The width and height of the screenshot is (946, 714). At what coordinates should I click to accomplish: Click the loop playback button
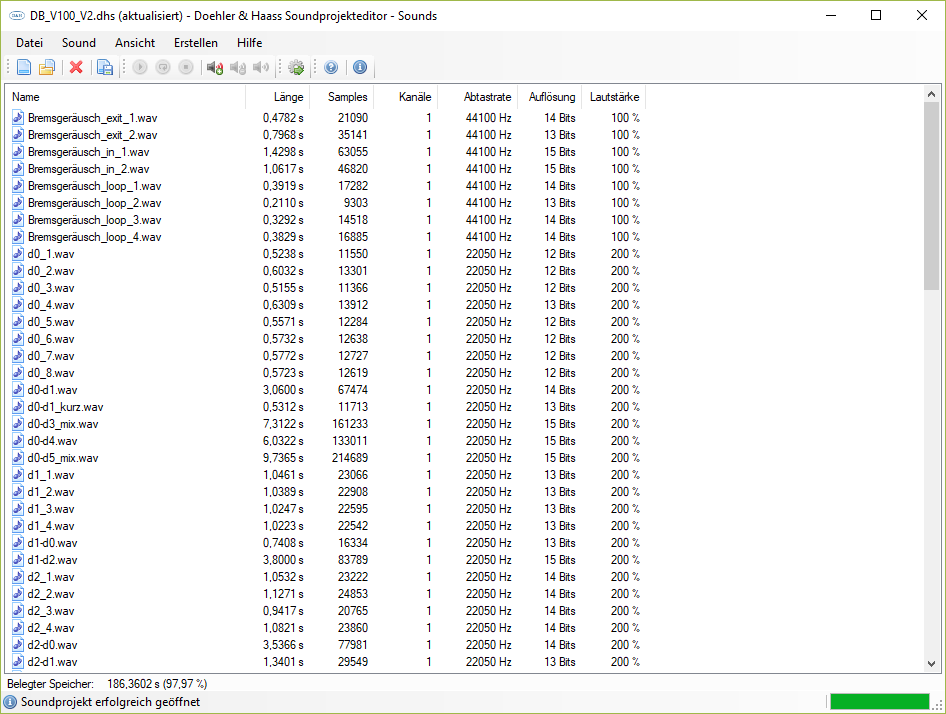(163, 67)
